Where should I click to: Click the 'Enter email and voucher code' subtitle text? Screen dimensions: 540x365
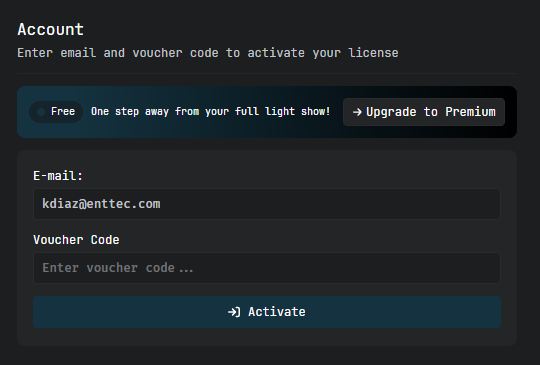click(208, 53)
